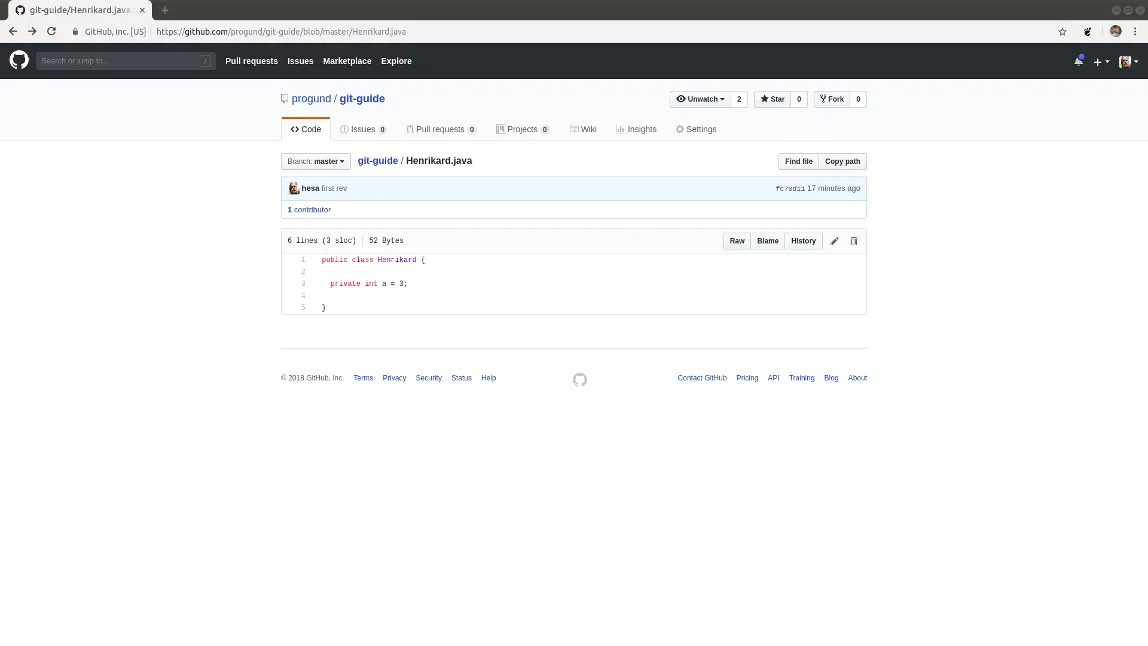Viewport: 1148px width, 646px height.
Task: Open footer Help link
Action: pyautogui.click(x=488, y=378)
